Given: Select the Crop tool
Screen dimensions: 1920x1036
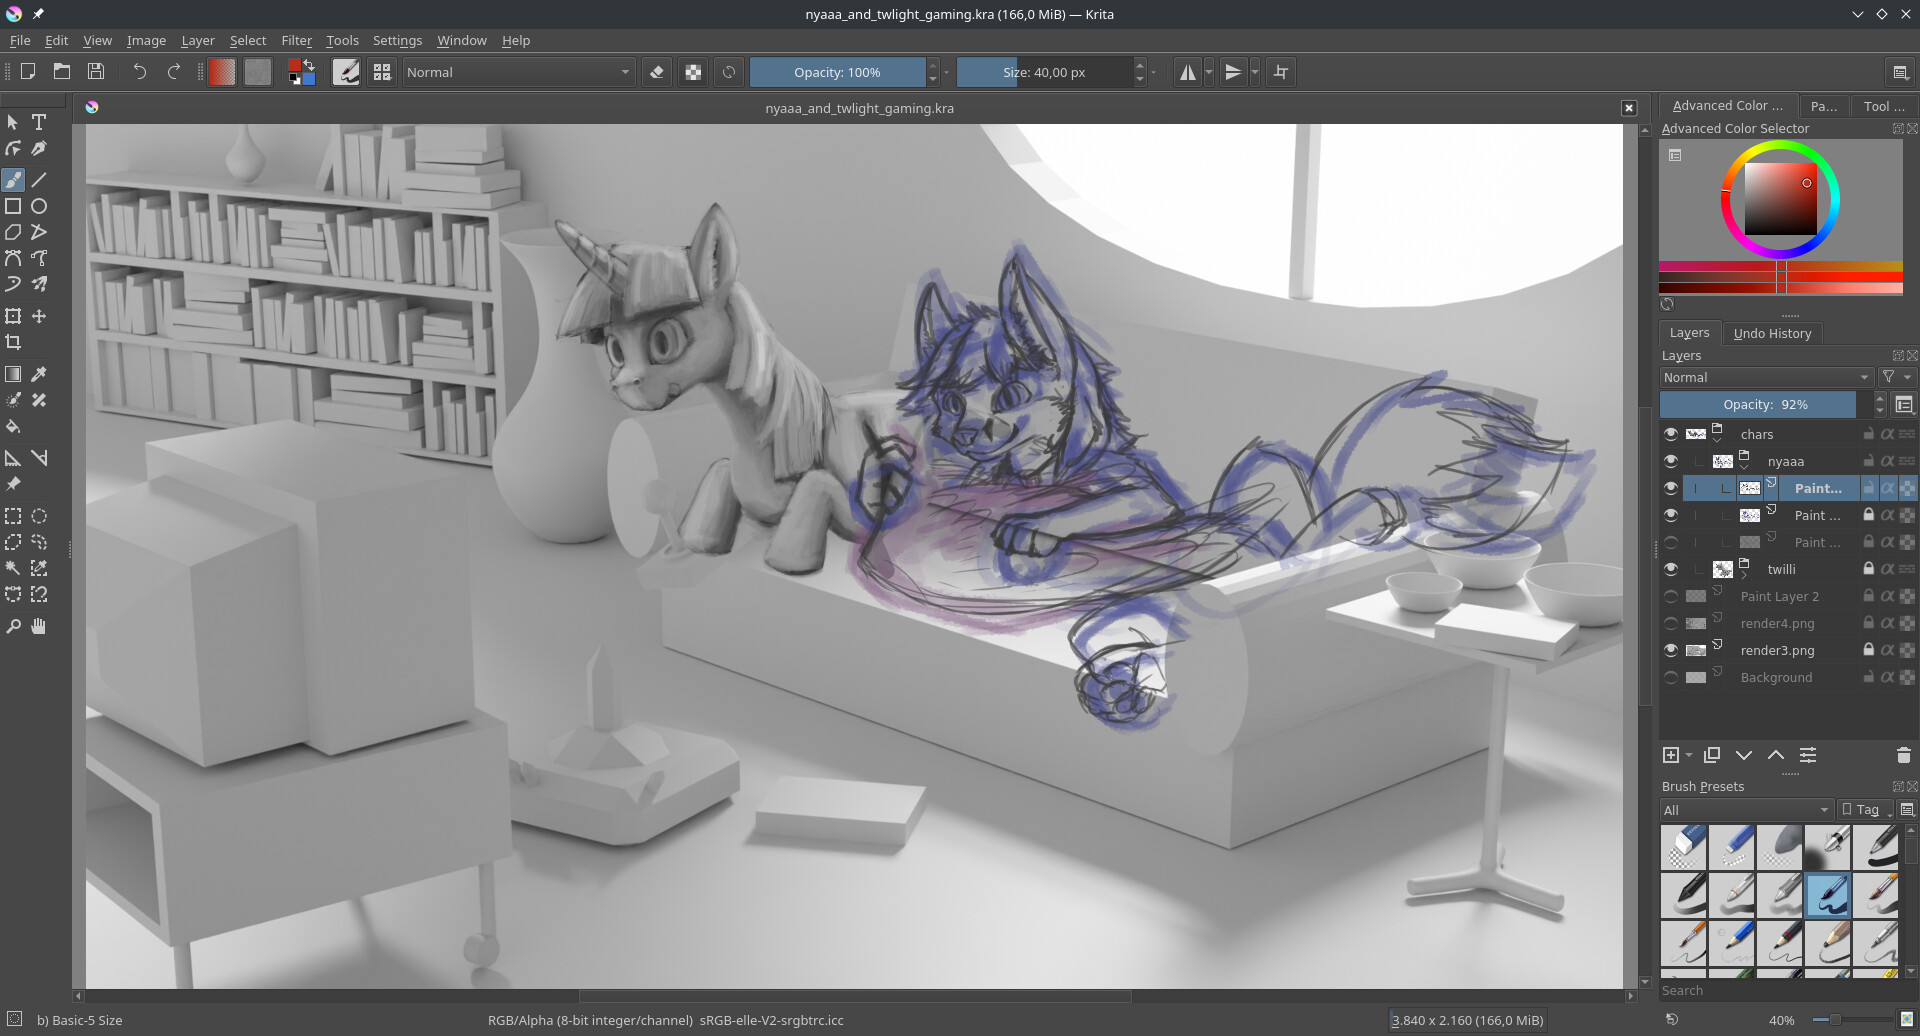Looking at the screenshot, I should pos(13,342).
